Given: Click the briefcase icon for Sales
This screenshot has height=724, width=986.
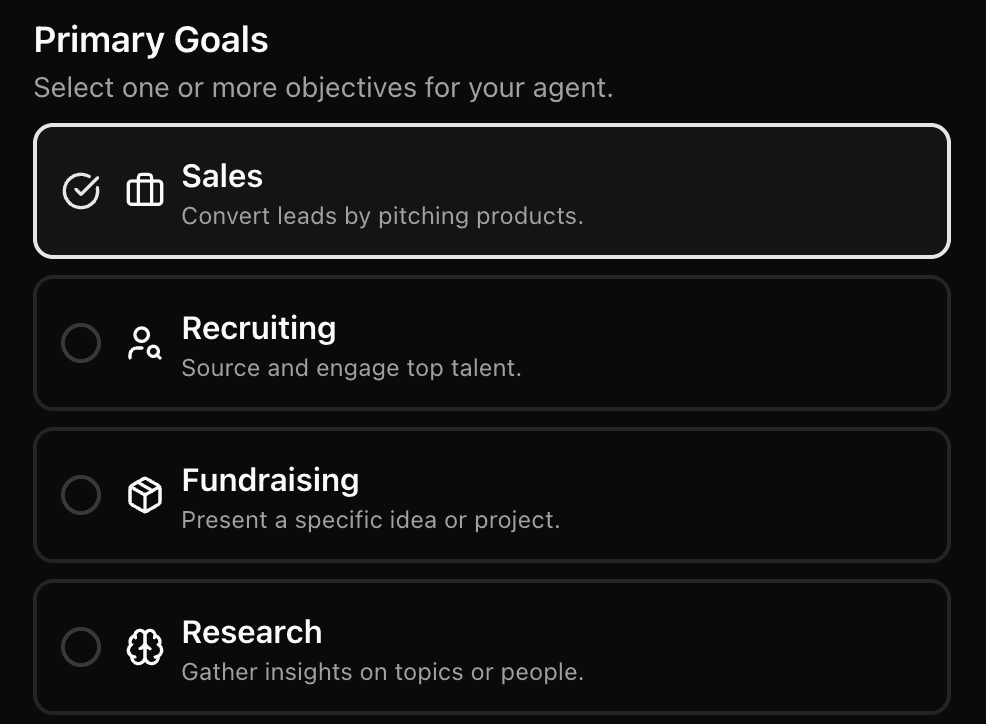Looking at the screenshot, I should click(x=145, y=190).
